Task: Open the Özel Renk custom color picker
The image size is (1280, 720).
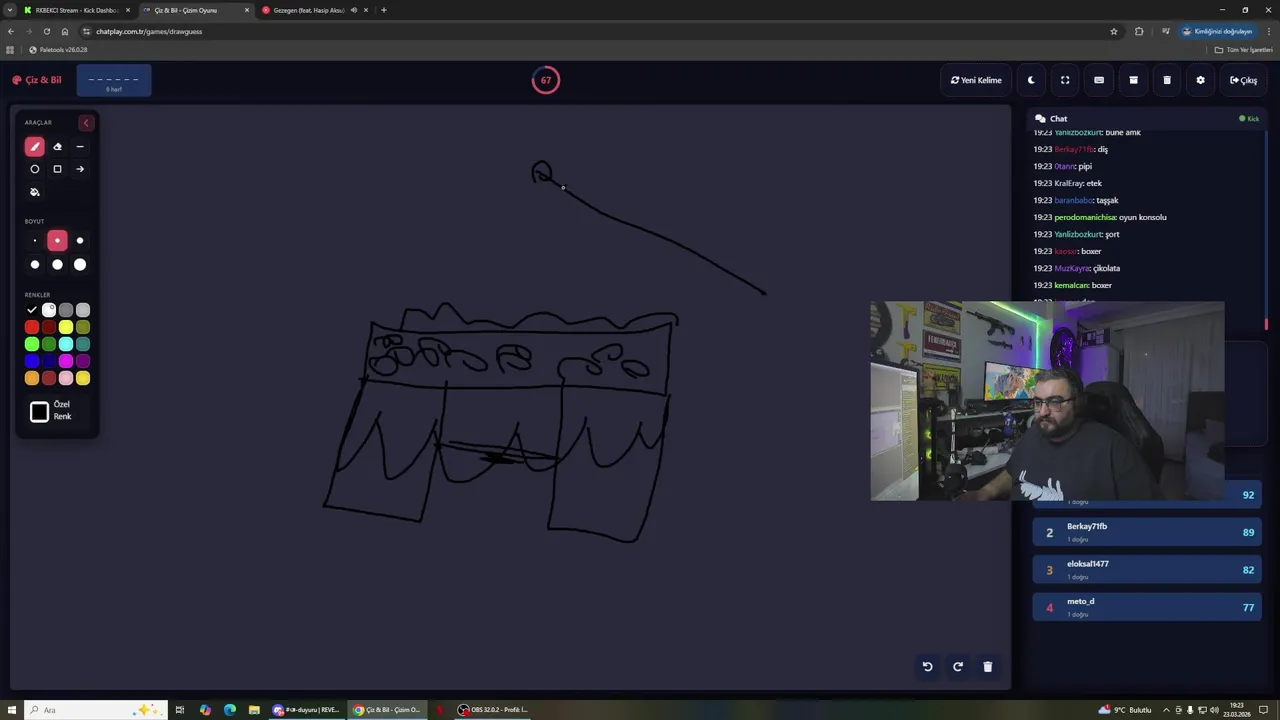Action: (39, 412)
